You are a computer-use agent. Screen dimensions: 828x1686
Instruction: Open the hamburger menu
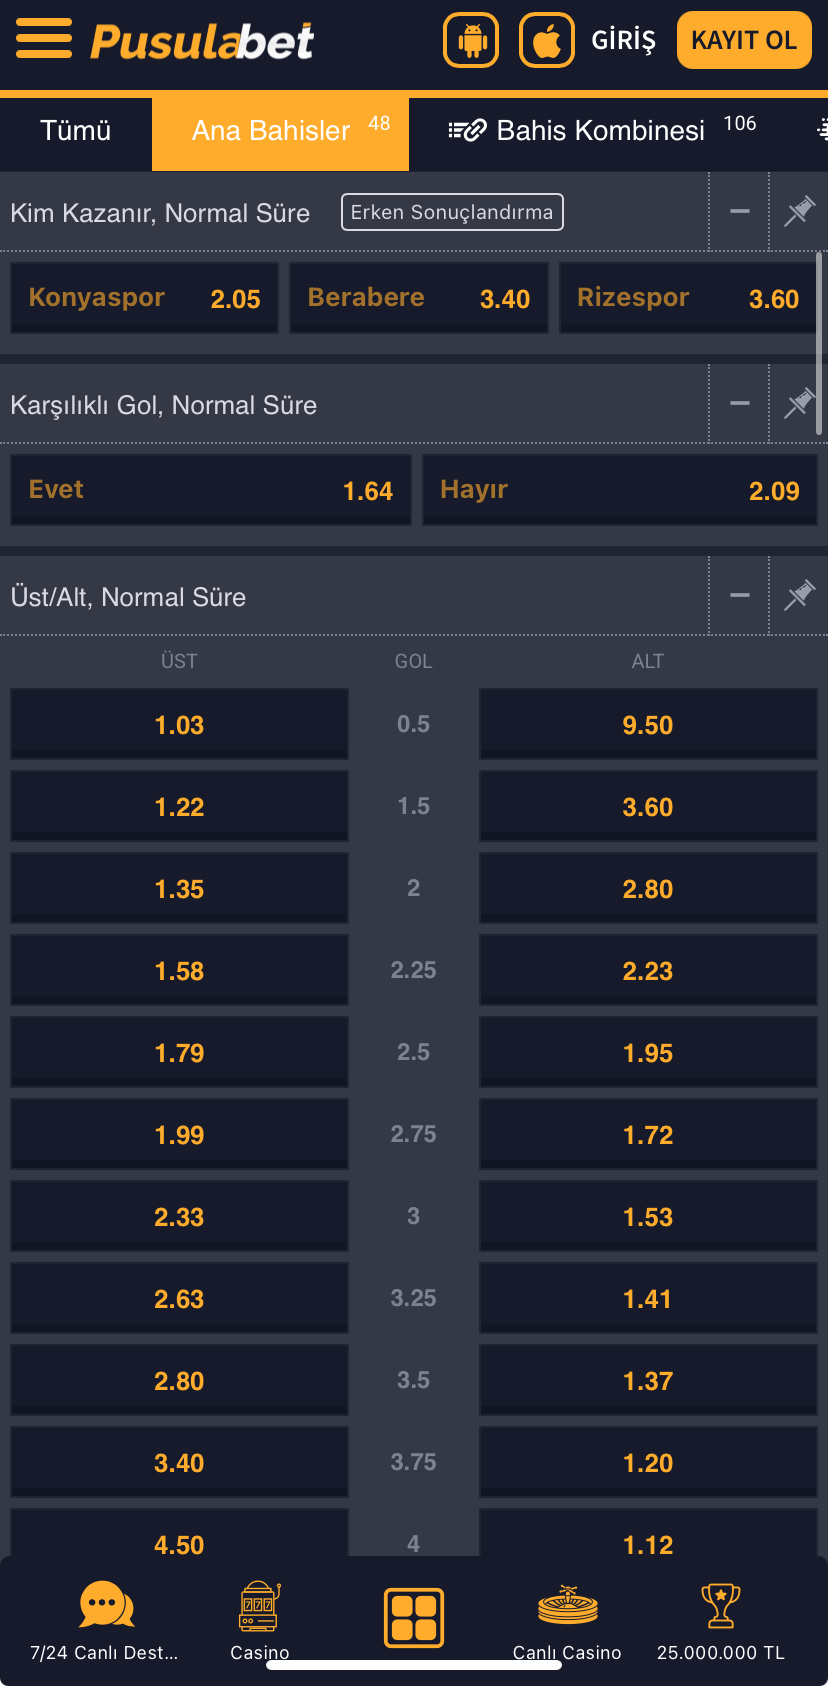tap(44, 39)
